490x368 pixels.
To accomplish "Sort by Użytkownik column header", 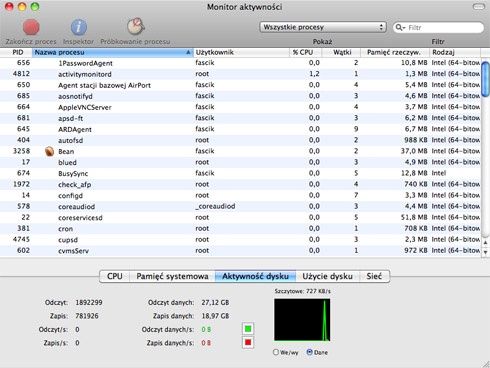I will pos(241,52).
